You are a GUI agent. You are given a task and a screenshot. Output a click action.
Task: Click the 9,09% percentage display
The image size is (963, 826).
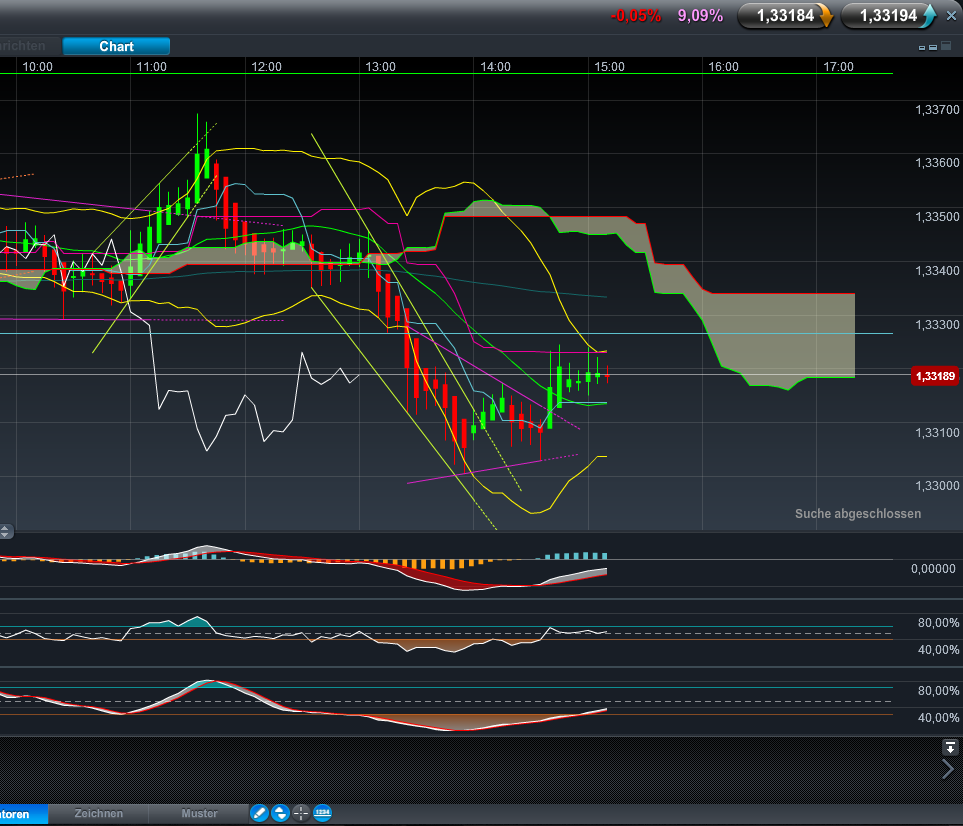700,16
